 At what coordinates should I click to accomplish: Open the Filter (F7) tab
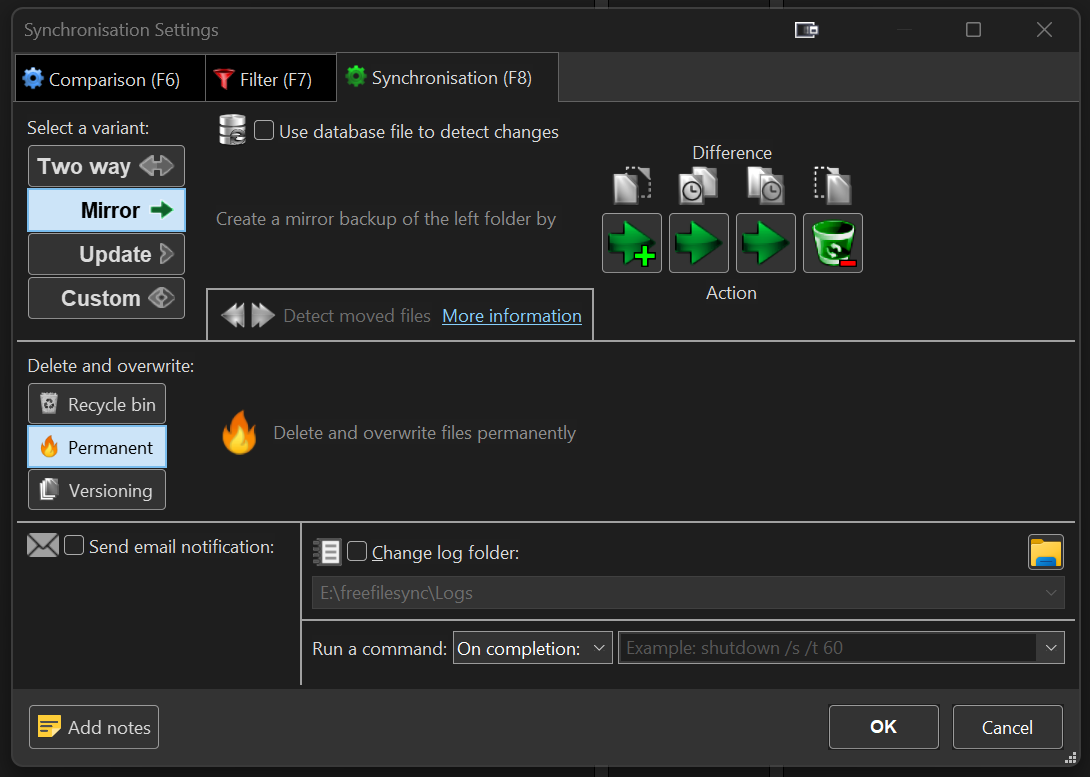pos(271,79)
